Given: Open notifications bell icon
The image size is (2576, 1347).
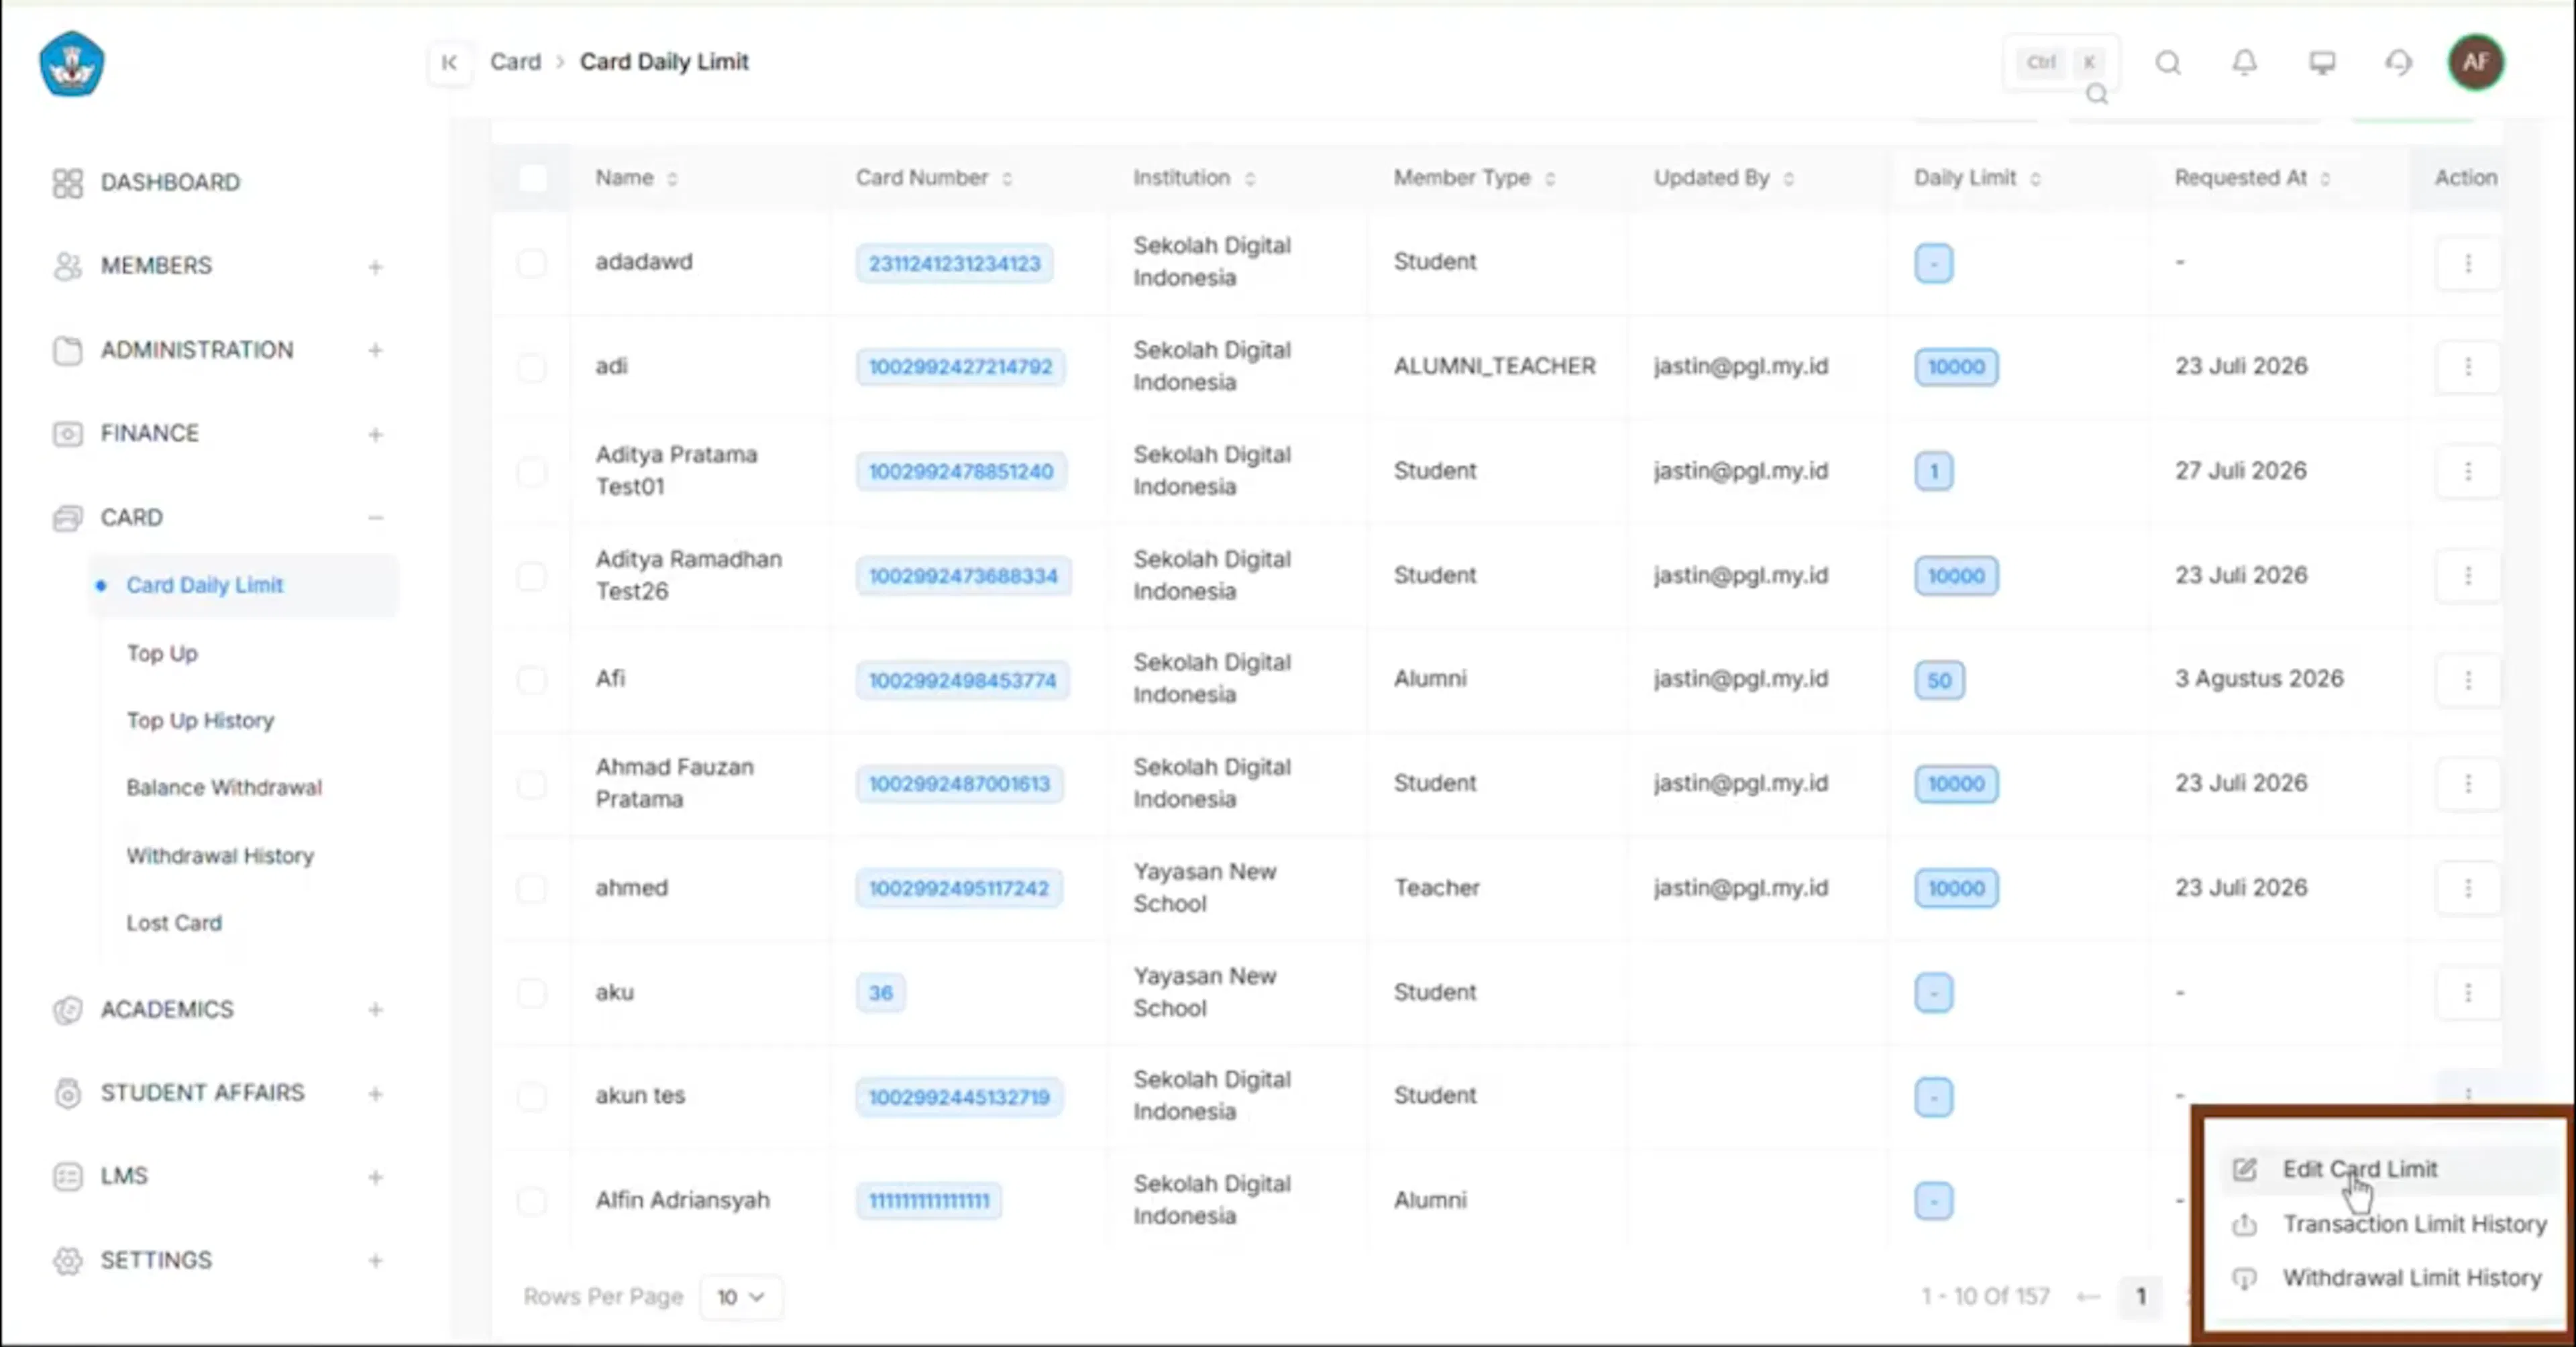Looking at the screenshot, I should [2245, 63].
